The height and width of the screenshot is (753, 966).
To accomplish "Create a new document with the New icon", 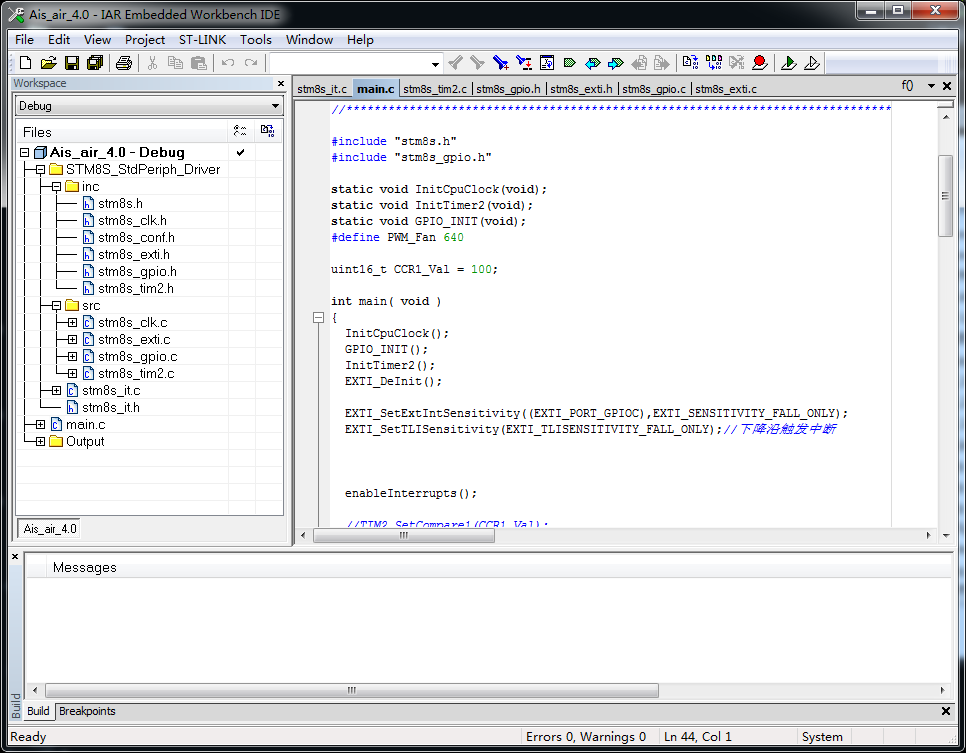I will tap(25, 63).
